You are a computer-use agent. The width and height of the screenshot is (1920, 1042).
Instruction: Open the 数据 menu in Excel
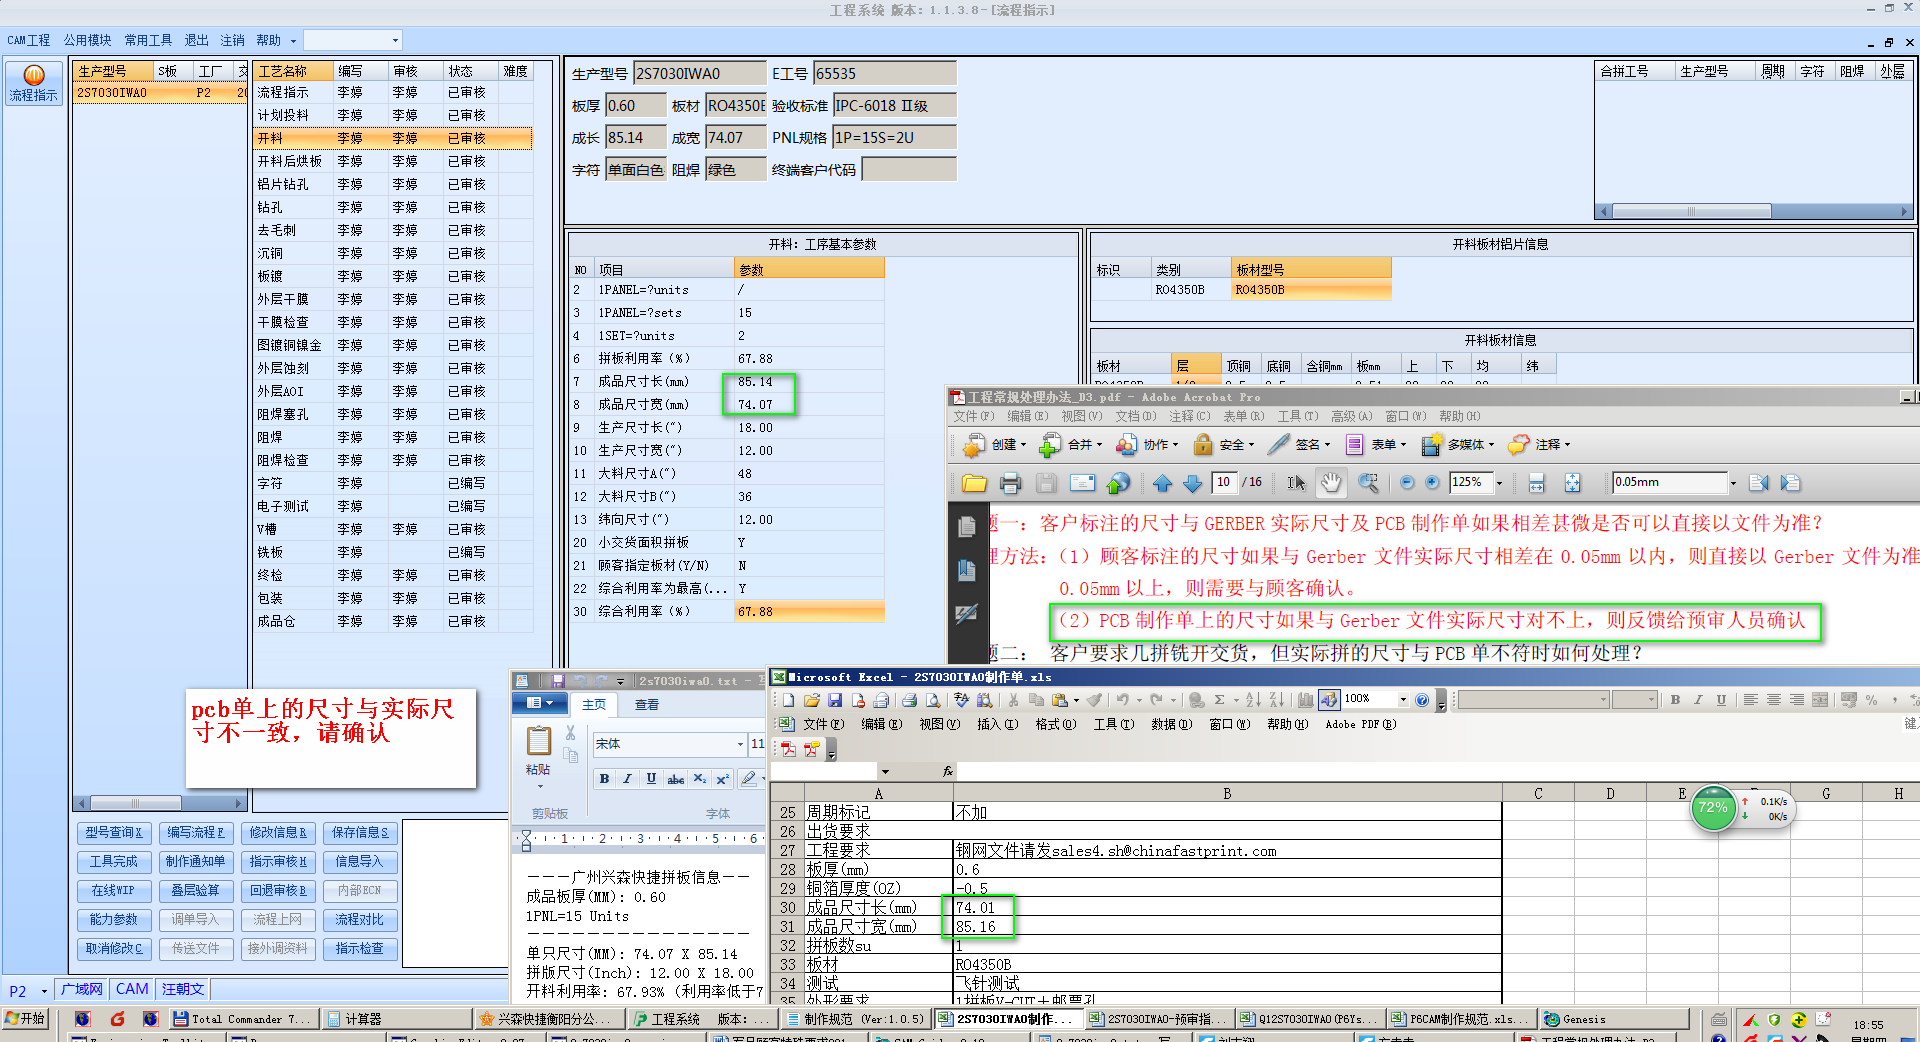[x=1171, y=725]
